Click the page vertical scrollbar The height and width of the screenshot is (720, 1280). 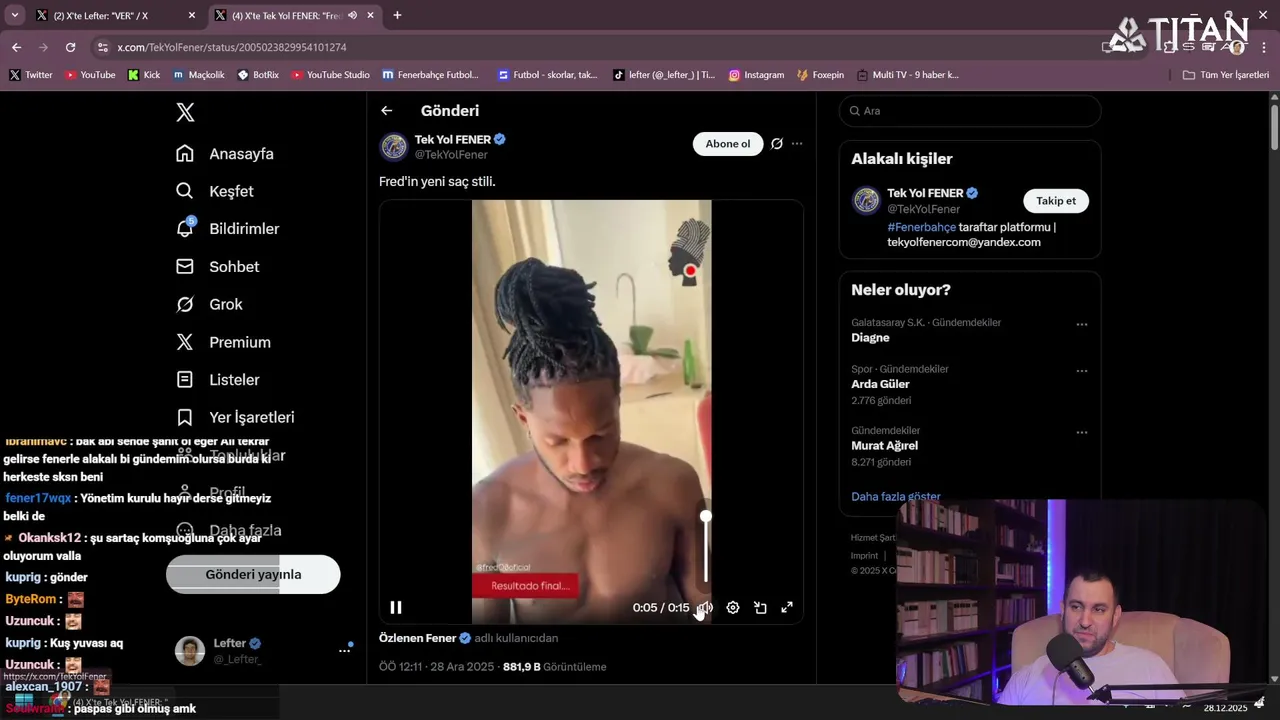[x=1274, y=130]
